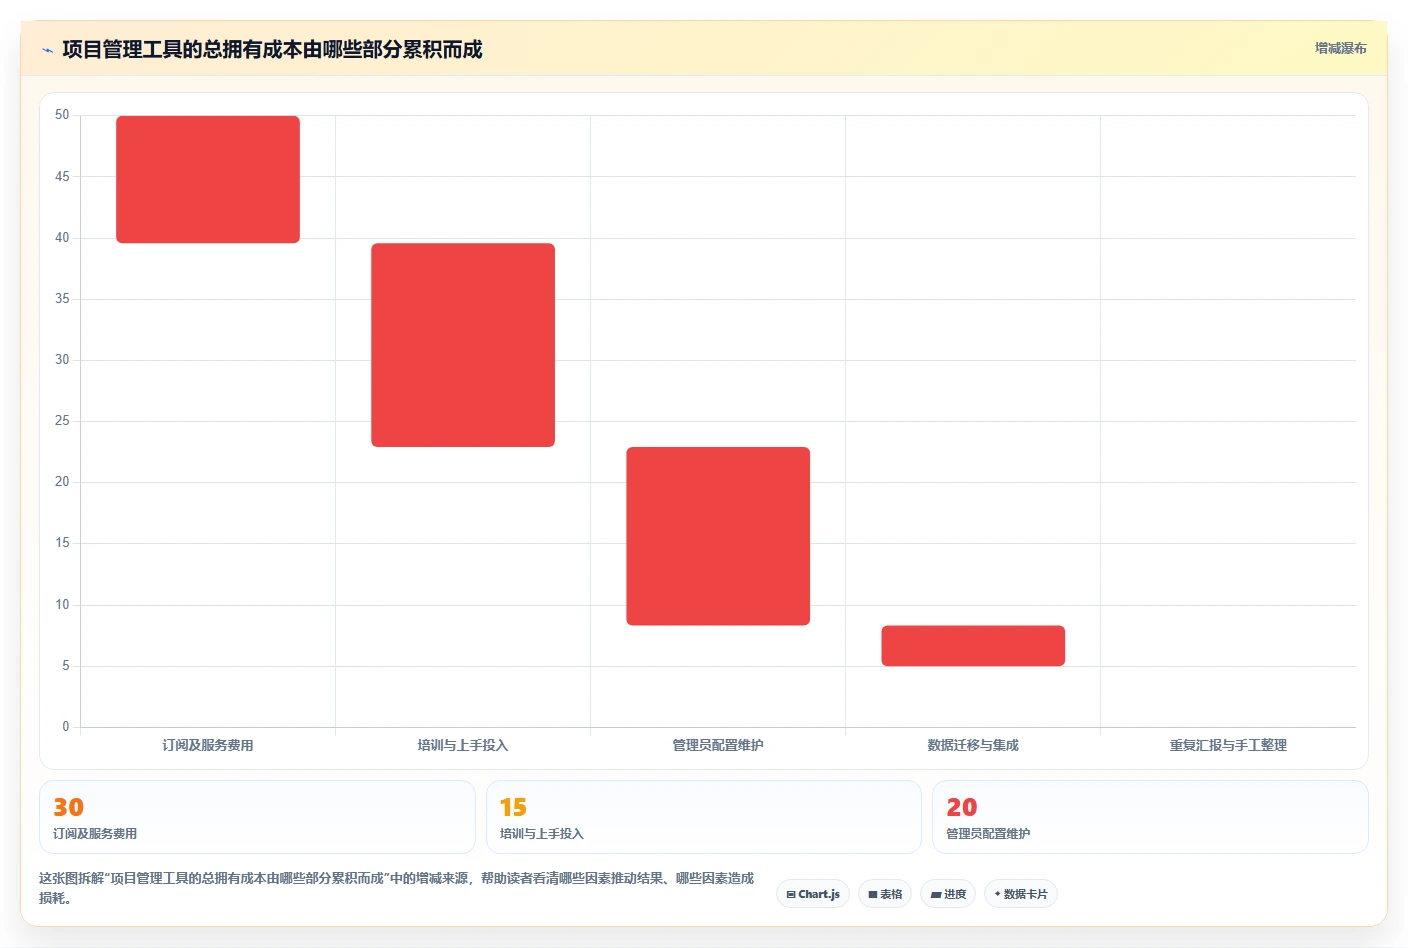This screenshot has height=948, width=1408.
Task: Click the x-axis label 培训与上手投入
Action: (463, 745)
